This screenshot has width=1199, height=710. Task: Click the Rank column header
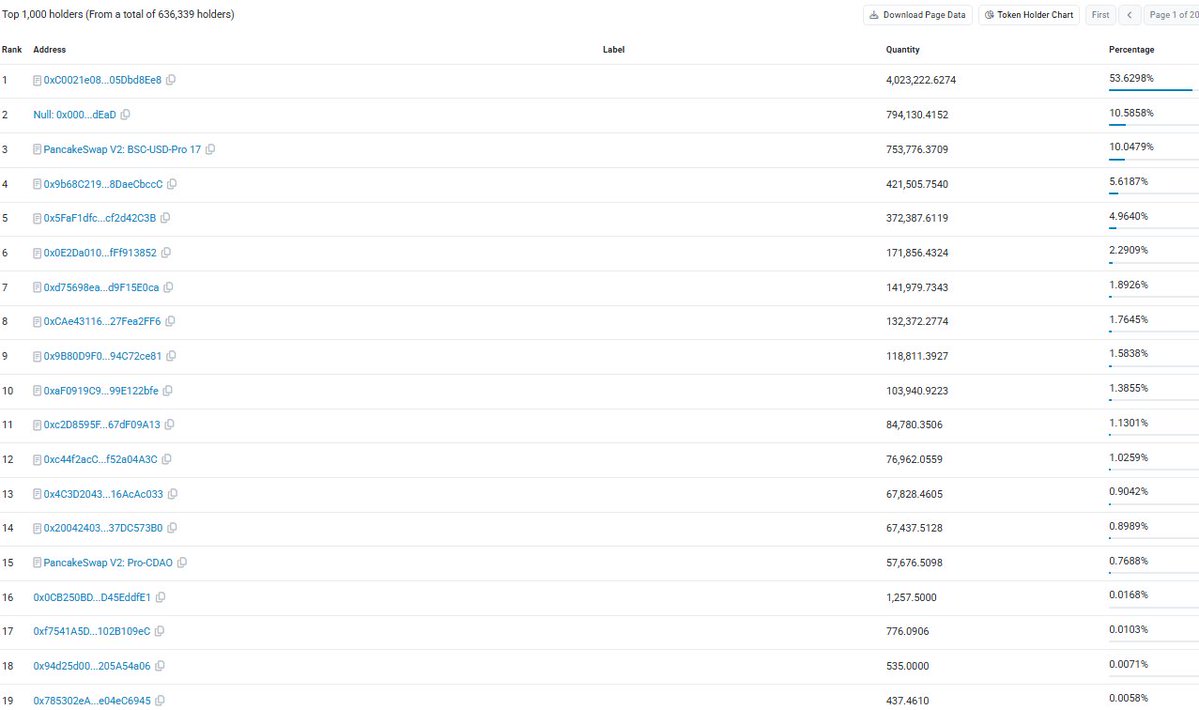click(x=11, y=50)
